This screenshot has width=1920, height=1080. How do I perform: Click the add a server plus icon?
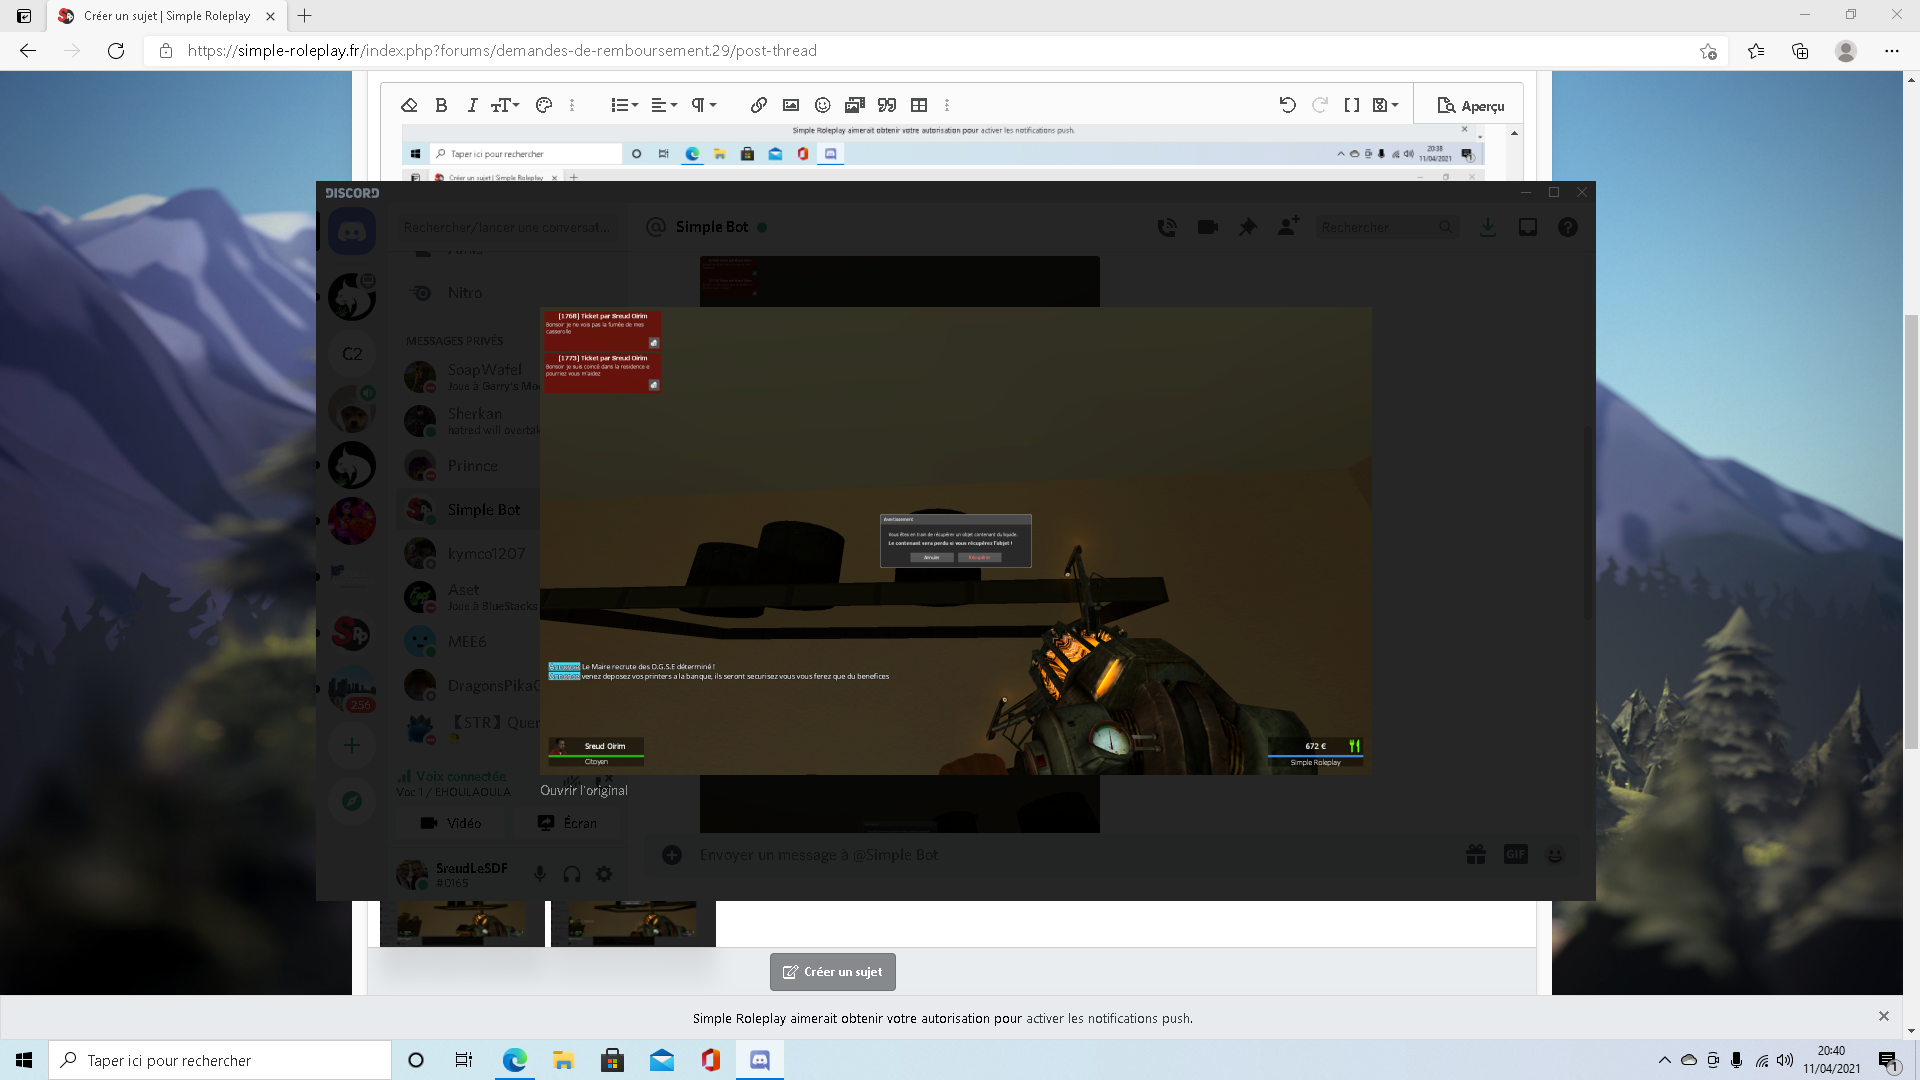pyautogui.click(x=352, y=745)
